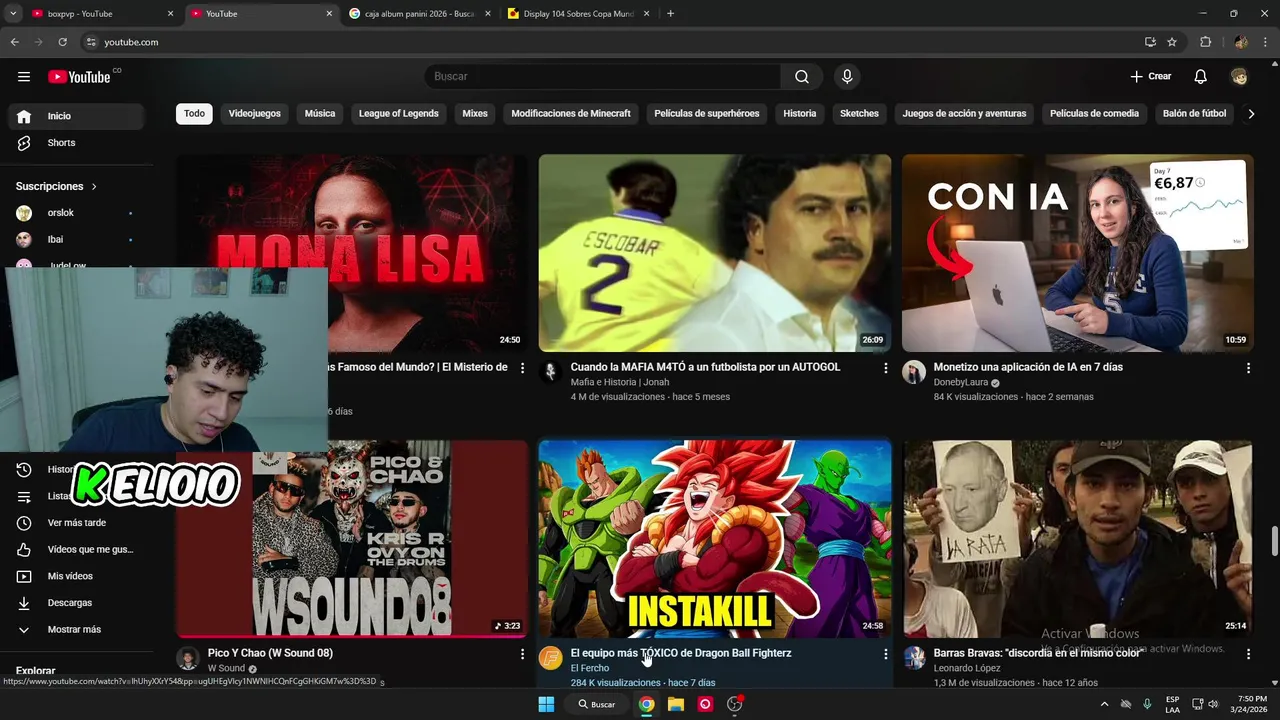The height and width of the screenshot is (720, 1280).
Task: Open options for Barras Bravas video
Action: pyautogui.click(x=1248, y=654)
